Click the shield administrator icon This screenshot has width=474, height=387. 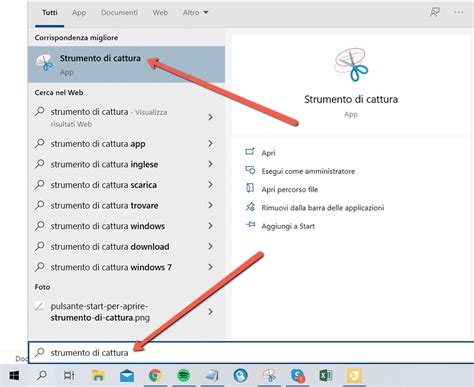pyautogui.click(x=250, y=170)
